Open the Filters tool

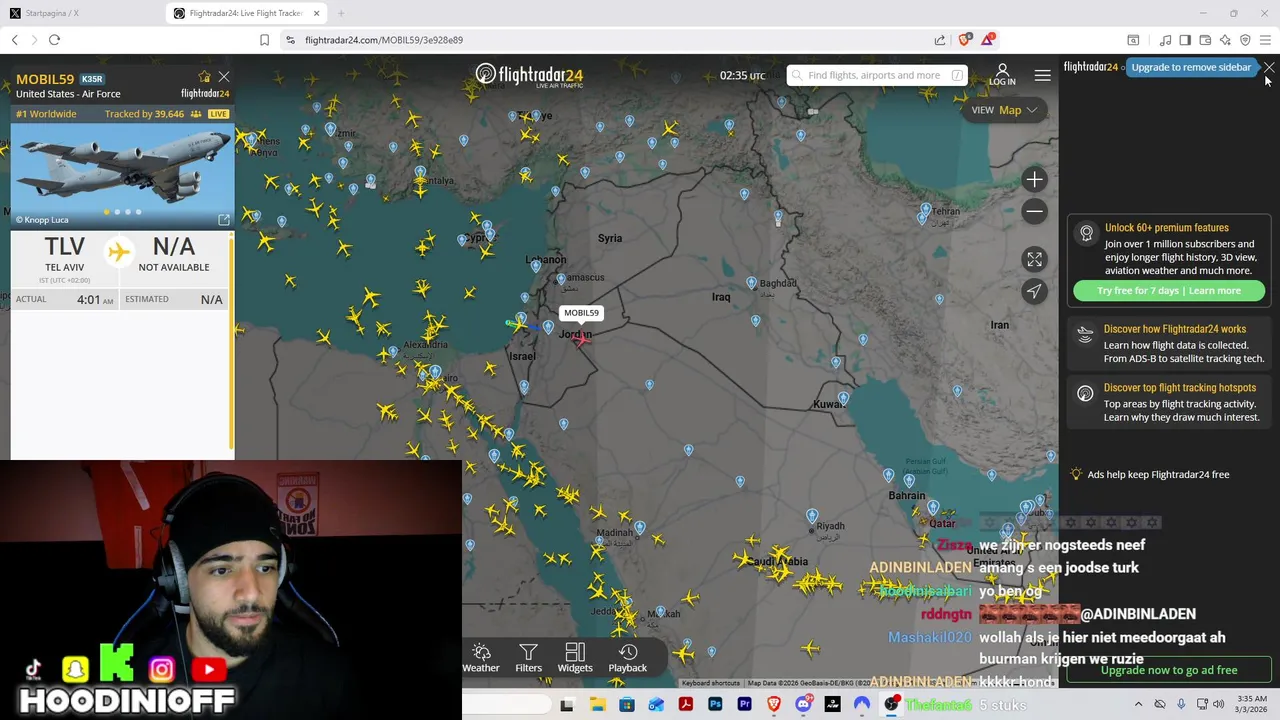tap(528, 658)
